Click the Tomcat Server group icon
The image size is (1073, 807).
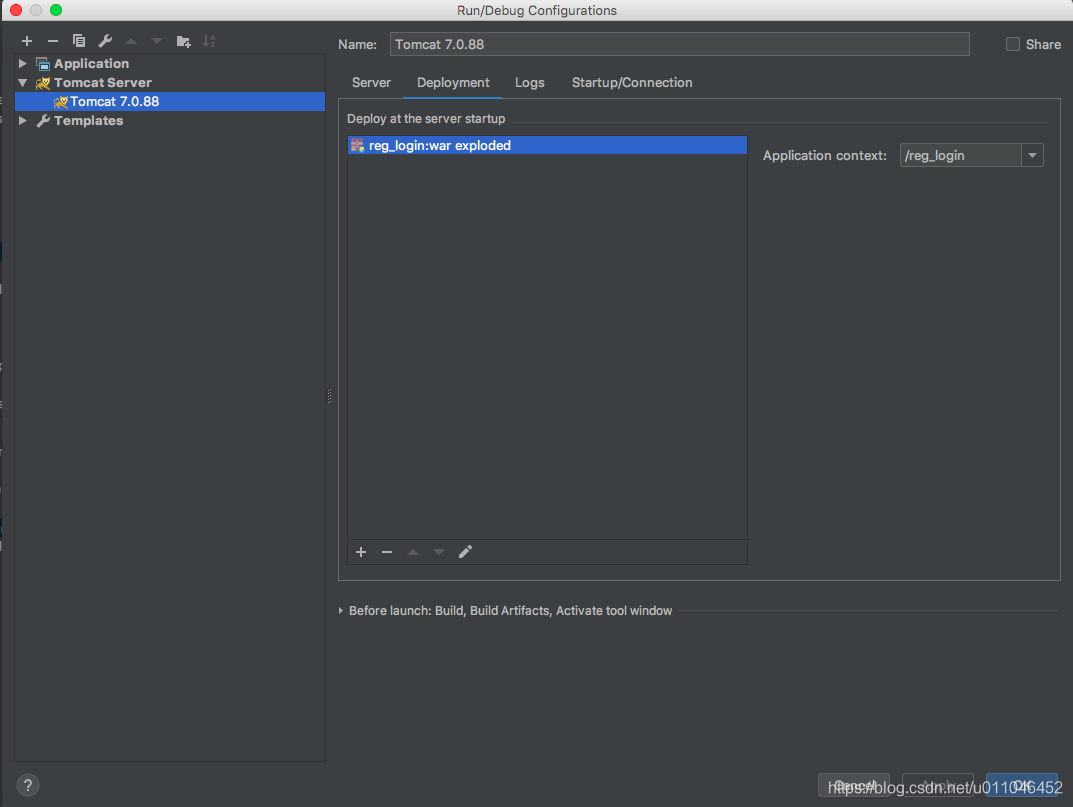coord(43,83)
